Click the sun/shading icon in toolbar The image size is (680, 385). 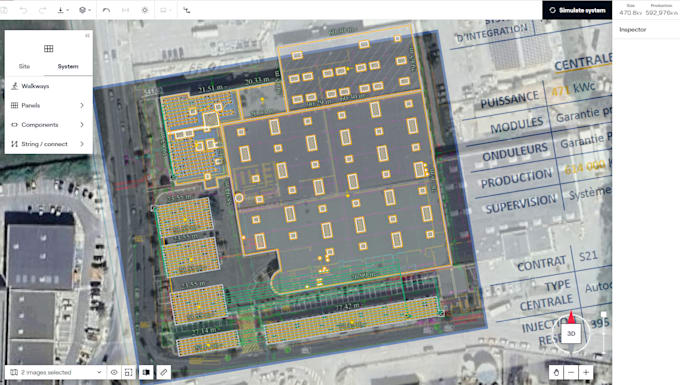tap(145, 10)
